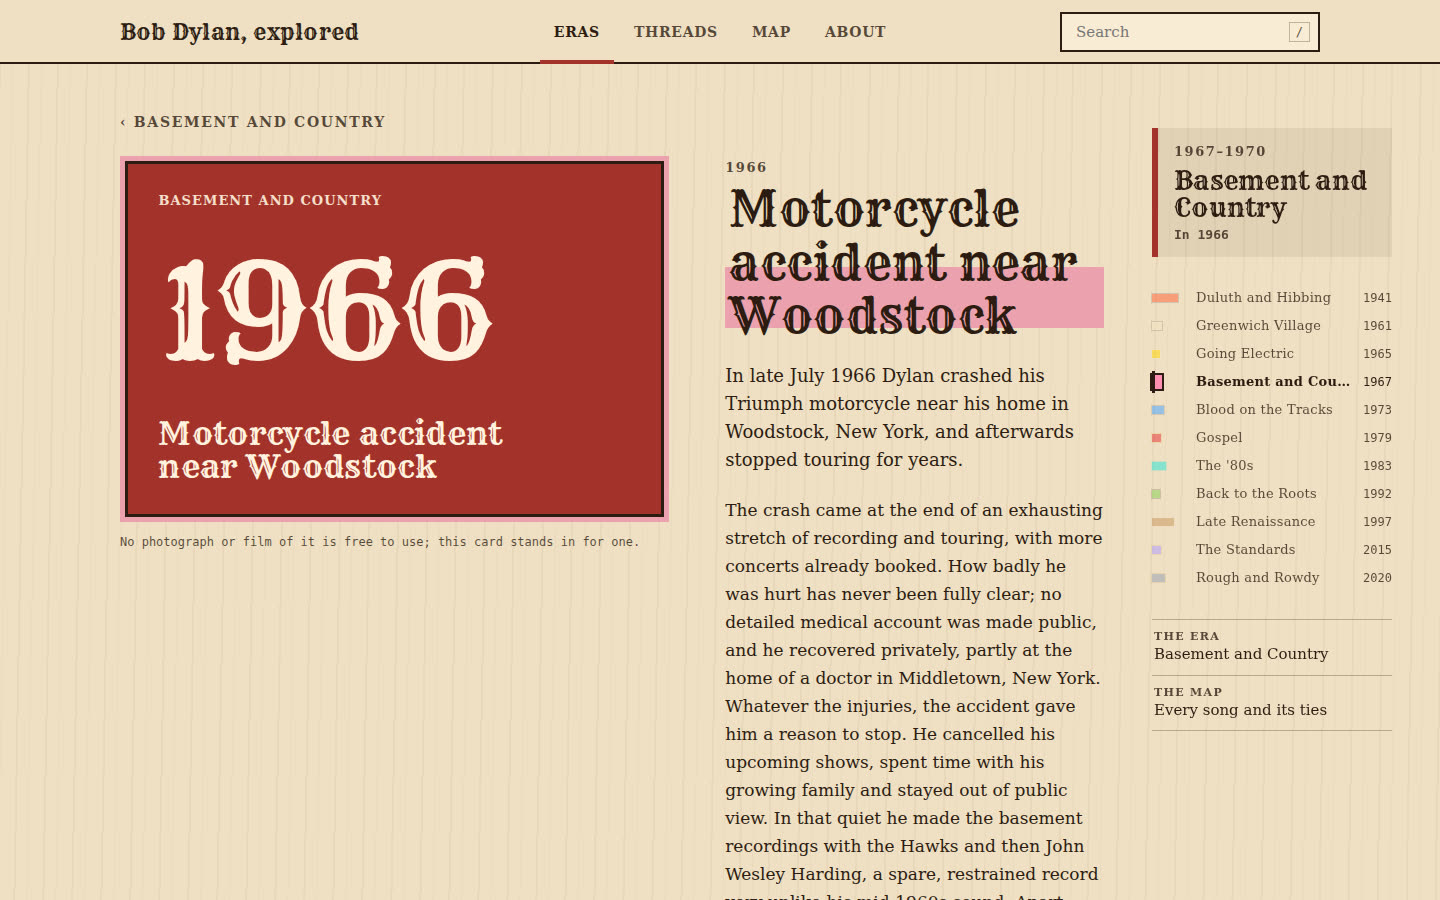Image resolution: width=1440 pixels, height=900 pixels.
Task: Click the small 1966 label above the heading
Action: coord(746,167)
